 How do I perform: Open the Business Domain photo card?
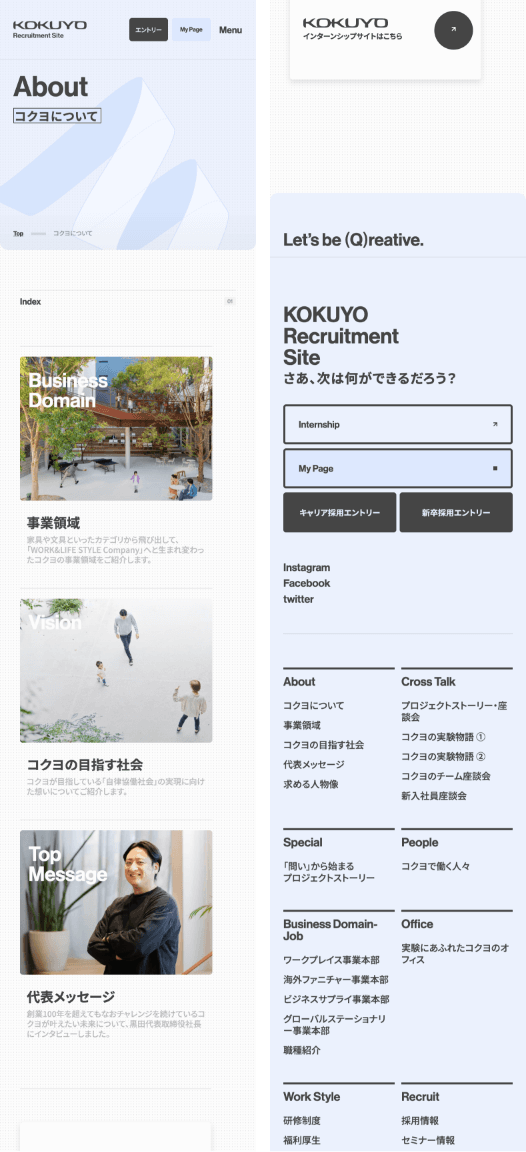click(116, 428)
